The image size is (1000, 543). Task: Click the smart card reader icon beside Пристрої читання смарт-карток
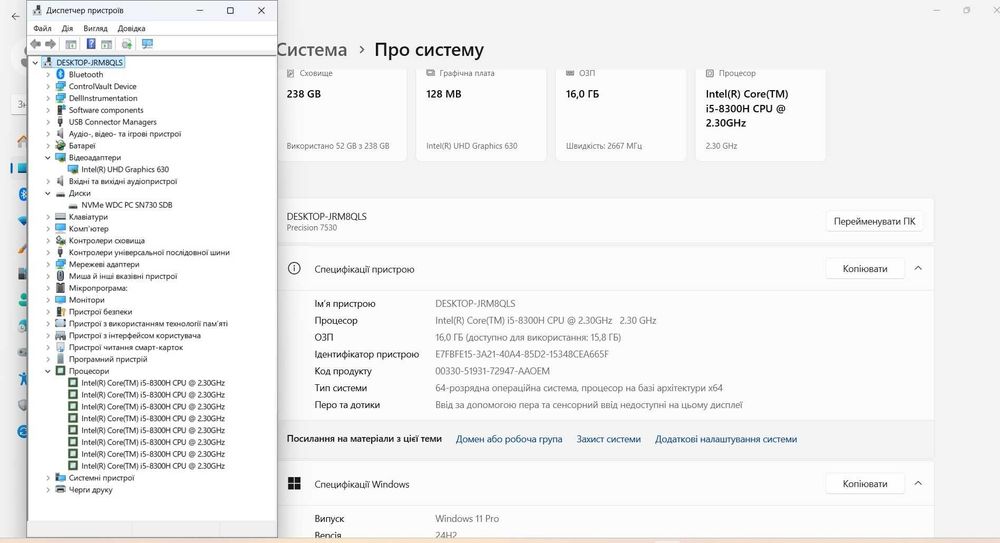coord(61,347)
